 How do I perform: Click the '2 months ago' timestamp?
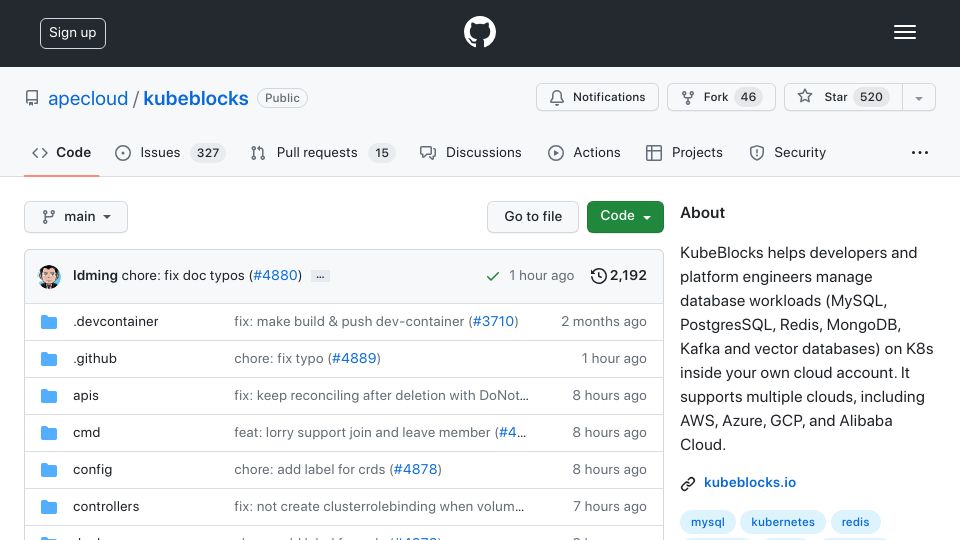(604, 321)
